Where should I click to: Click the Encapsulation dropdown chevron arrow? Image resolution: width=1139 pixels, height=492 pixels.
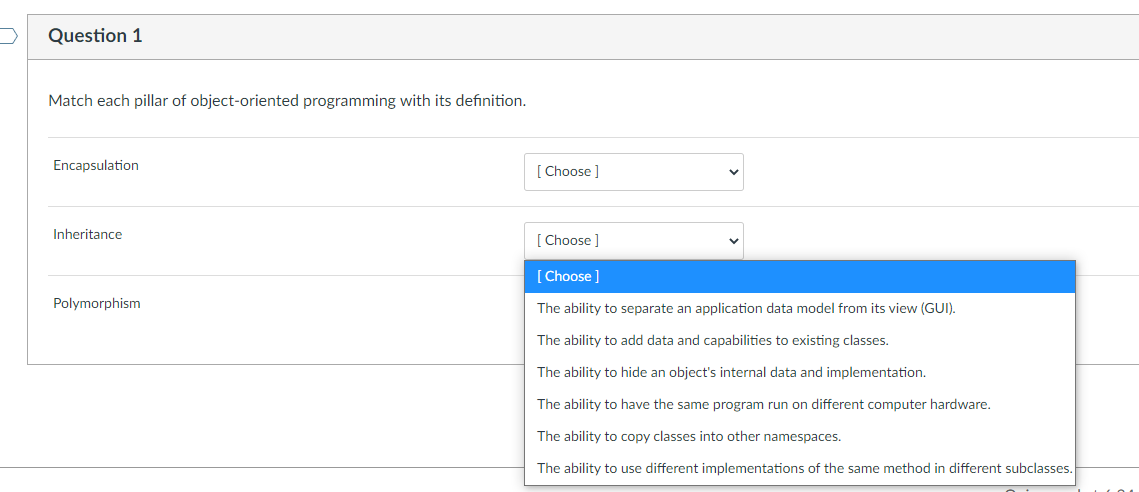point(733,172)
